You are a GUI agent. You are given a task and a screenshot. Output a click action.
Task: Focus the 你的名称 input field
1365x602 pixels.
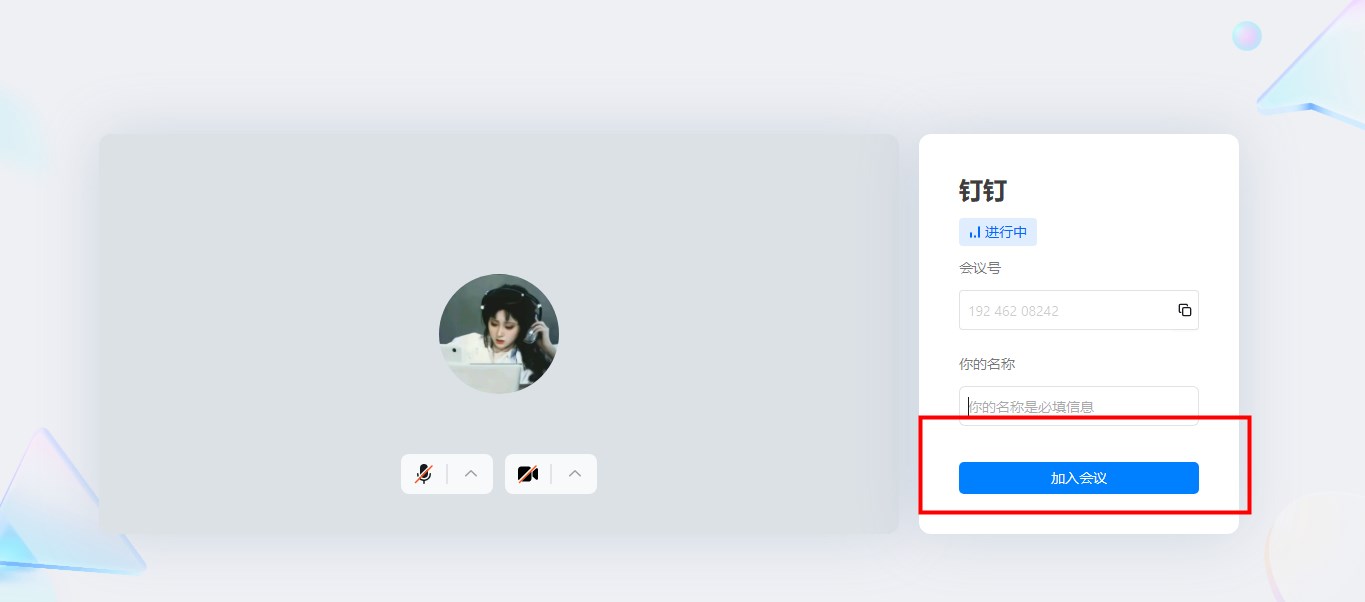[x=1079, y=406]
